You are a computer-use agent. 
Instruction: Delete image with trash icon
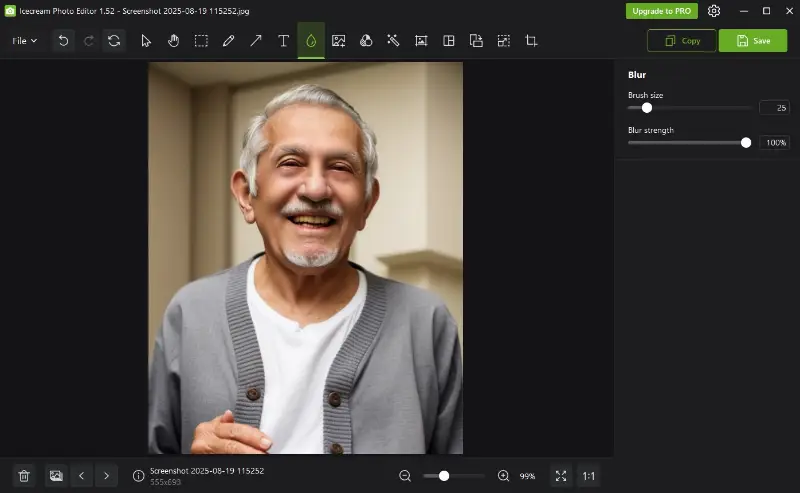pyautogui.click(x=24, y=476)
